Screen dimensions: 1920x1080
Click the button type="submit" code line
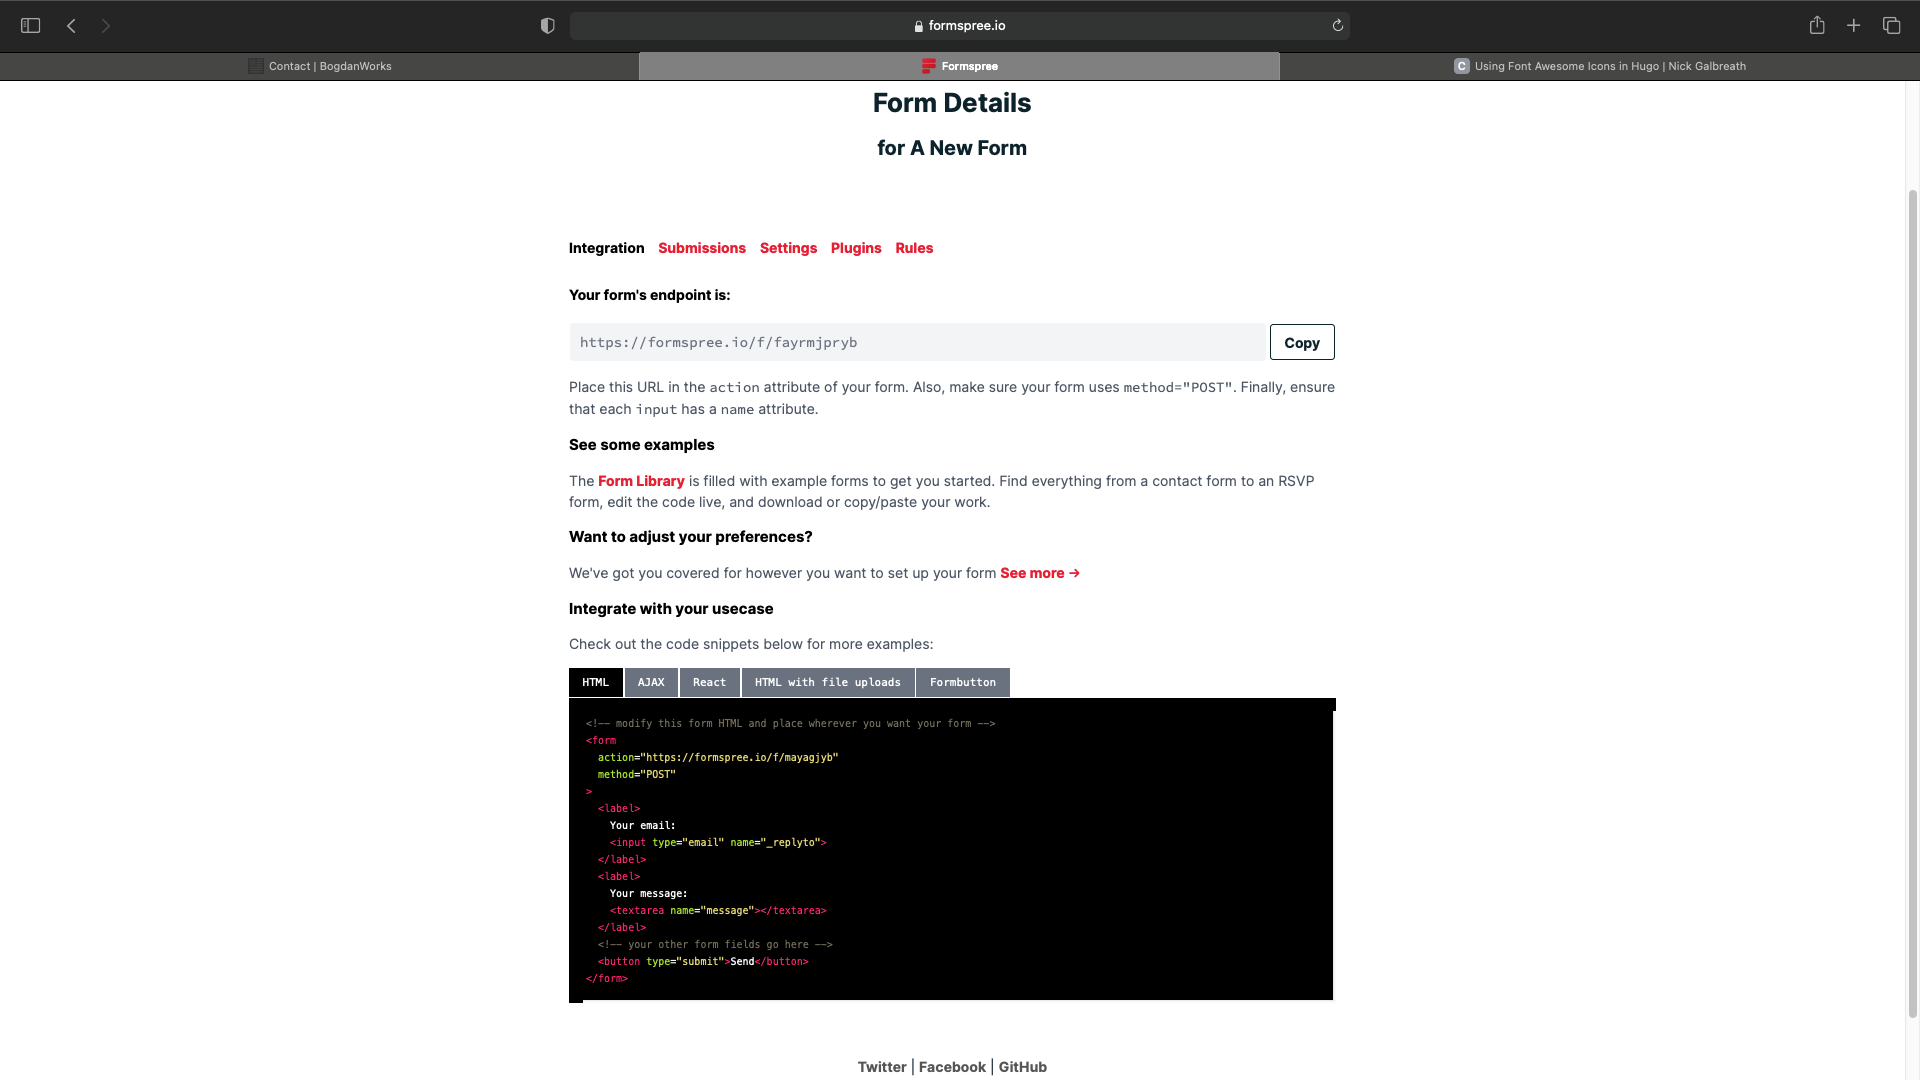tap(703, 962)
